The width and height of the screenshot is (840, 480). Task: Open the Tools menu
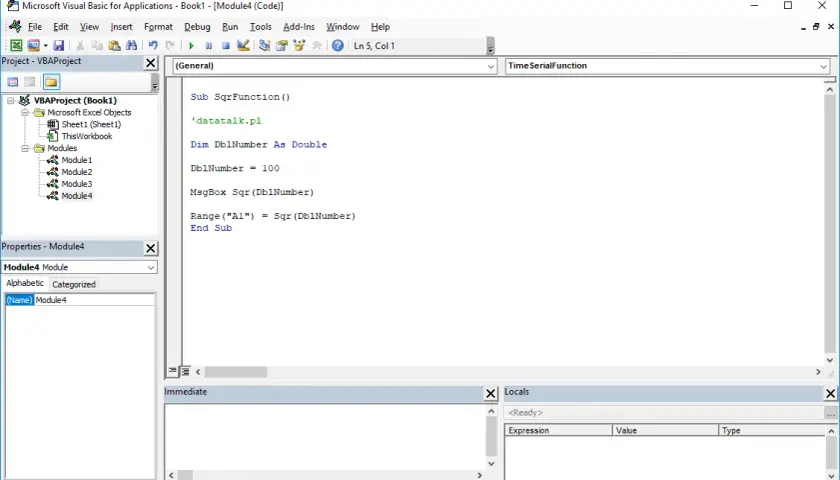[x=260, y=27]
